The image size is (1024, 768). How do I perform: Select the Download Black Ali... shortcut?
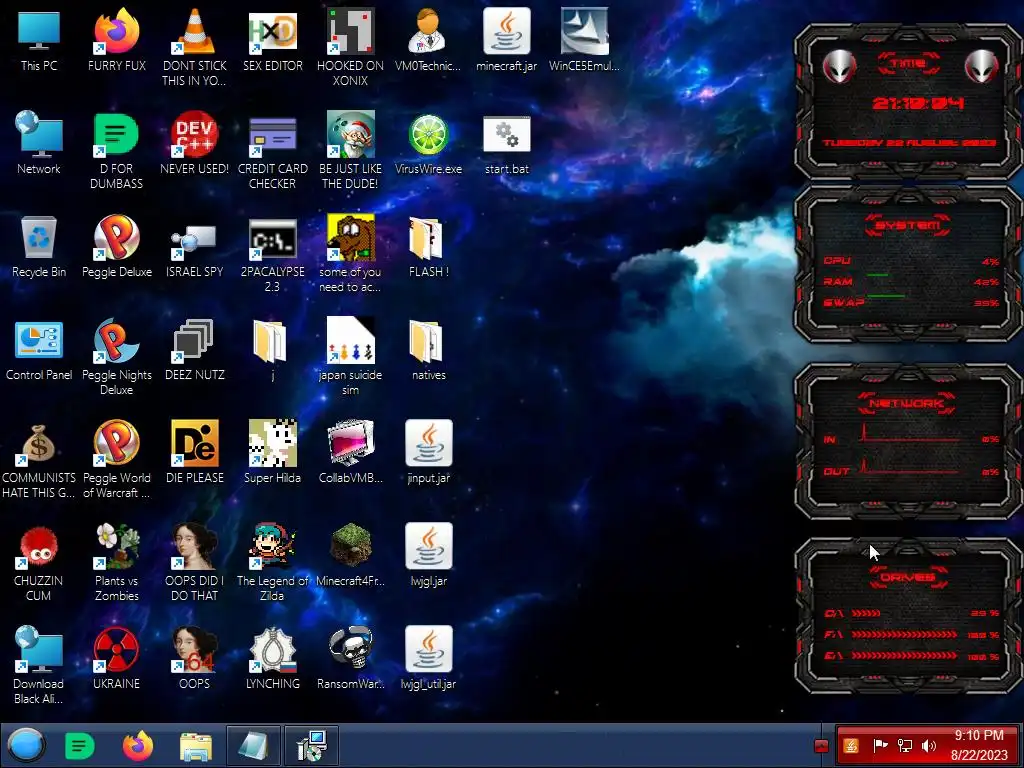39,665
